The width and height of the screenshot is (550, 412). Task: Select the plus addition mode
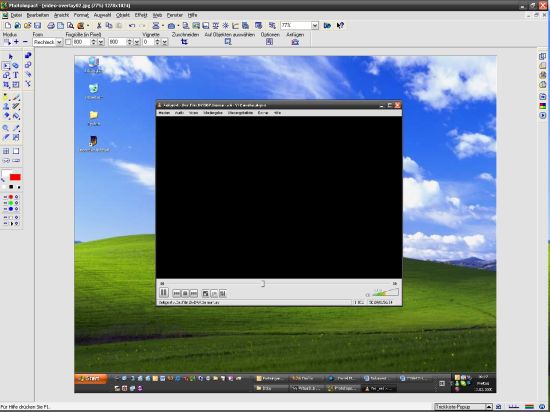coord(16,42)
